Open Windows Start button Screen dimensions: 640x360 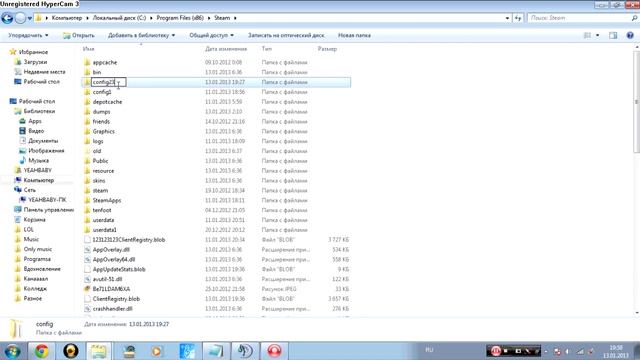[x=12, y=351]
